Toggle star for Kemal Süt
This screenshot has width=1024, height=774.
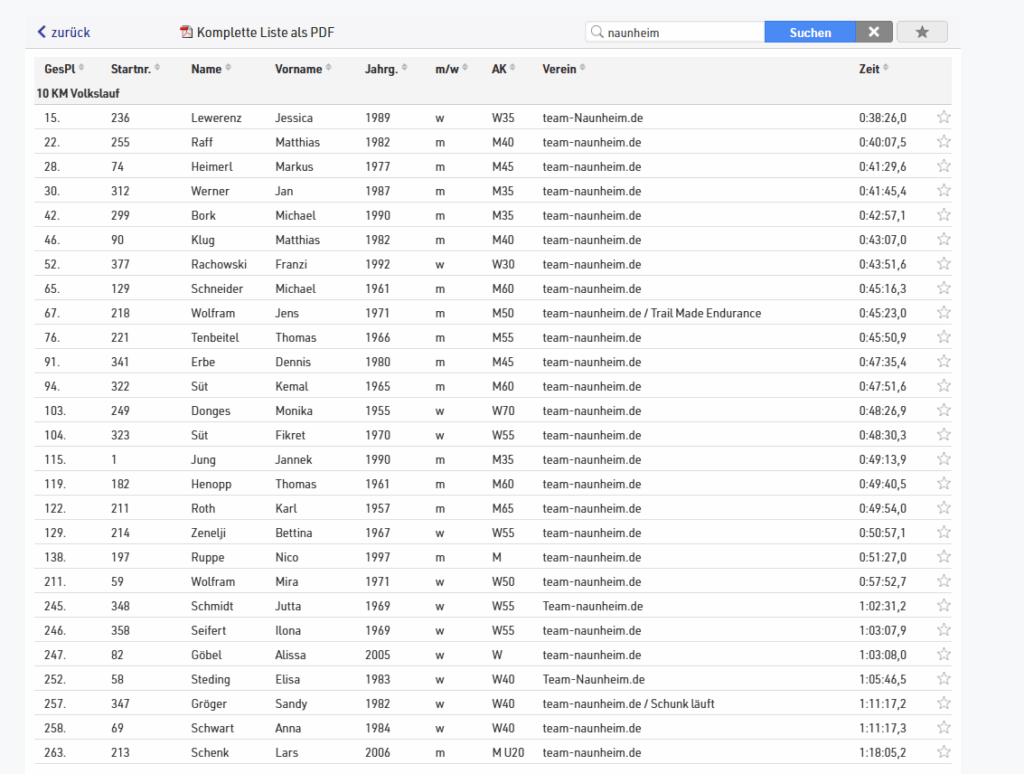click(x=943, y=386)
